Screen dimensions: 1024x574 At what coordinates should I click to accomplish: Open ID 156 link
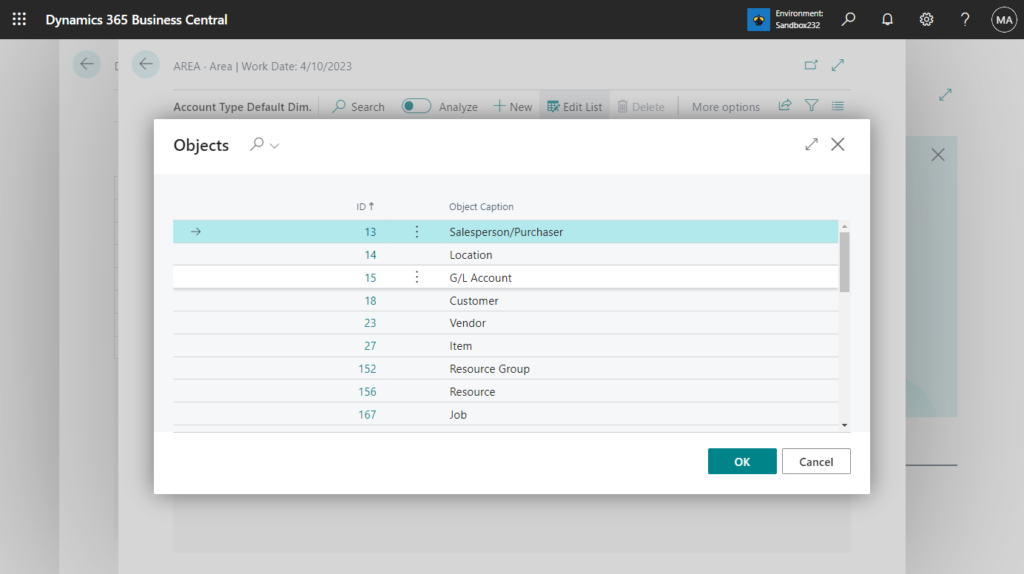367,391
